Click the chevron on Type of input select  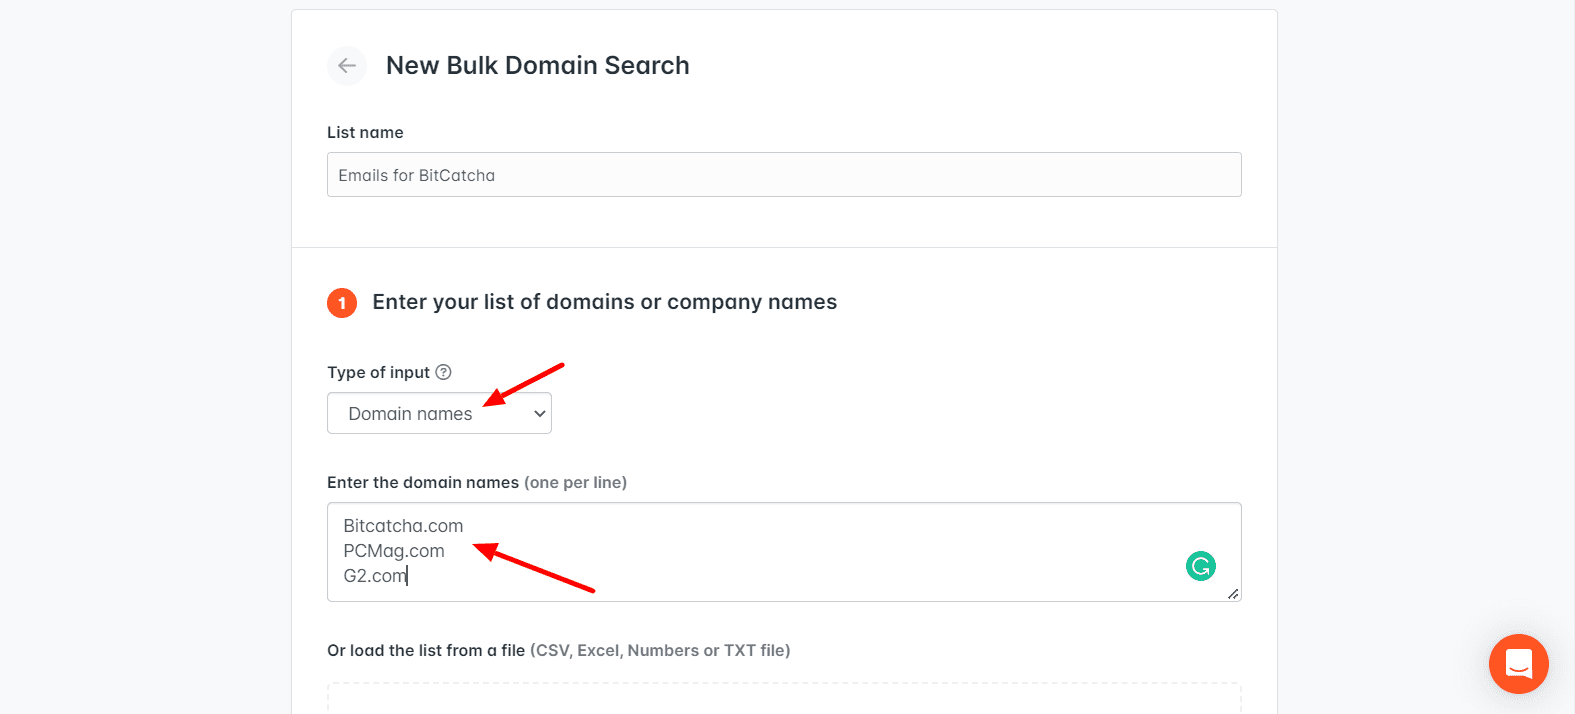(x=540, y=414)
